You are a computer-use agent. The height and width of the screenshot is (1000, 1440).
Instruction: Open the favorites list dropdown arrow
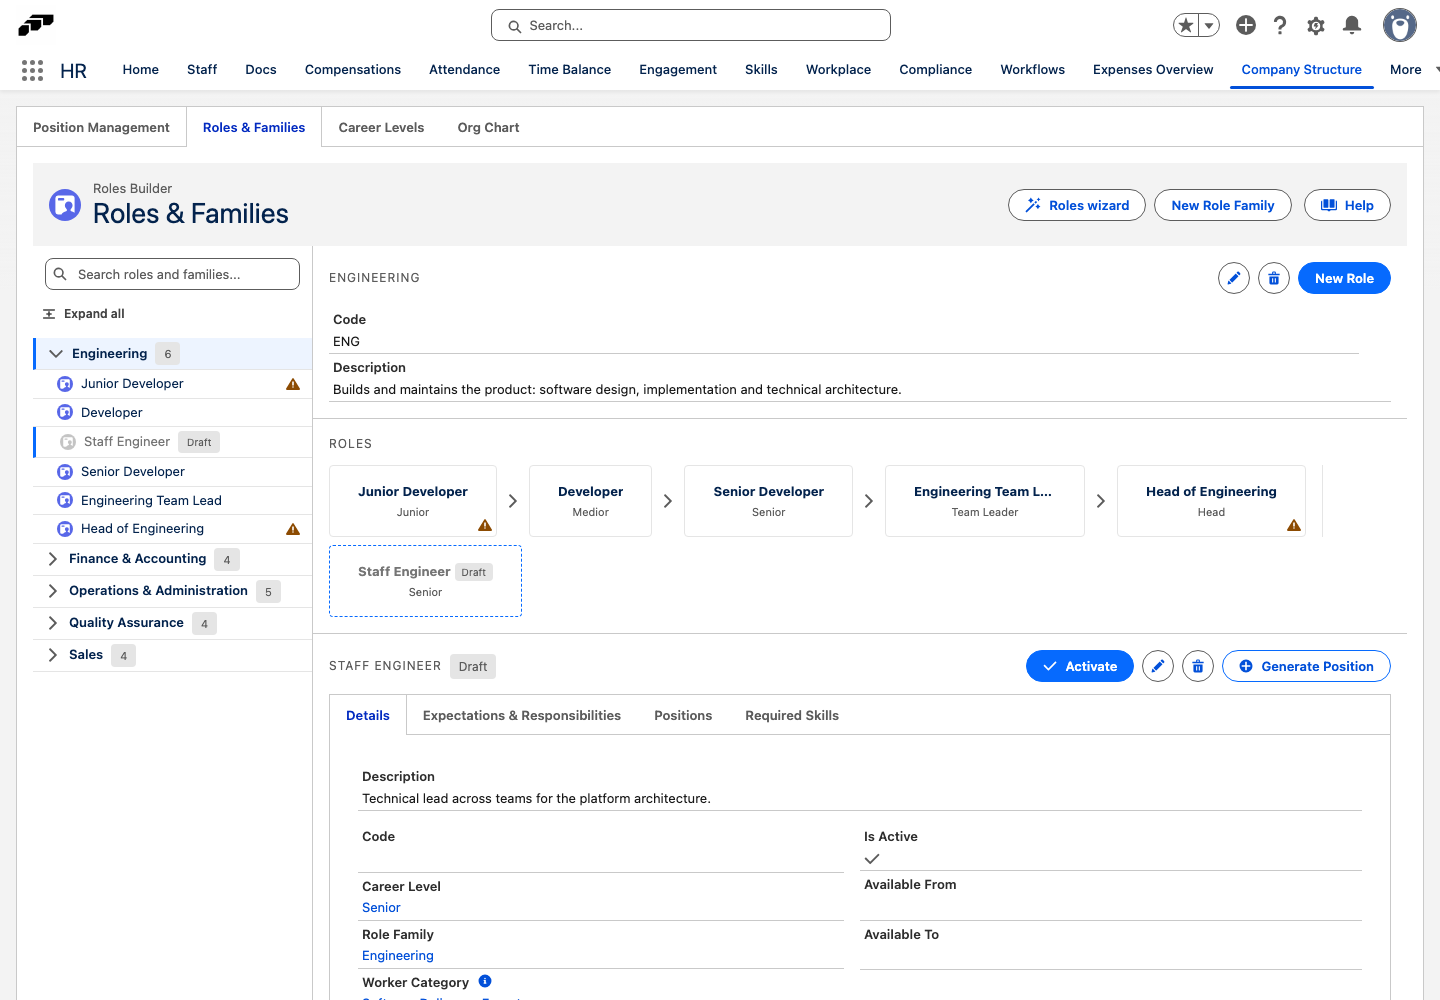(1209, 25)
